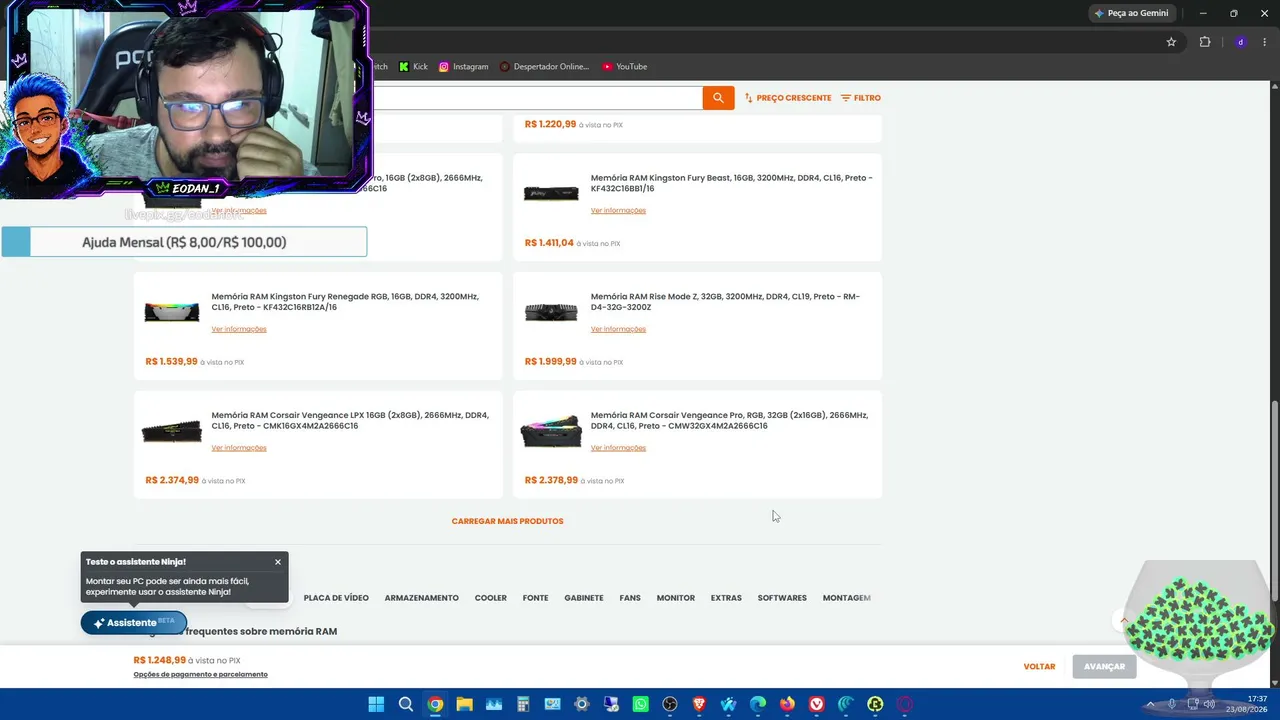
Task: Click Corsair Vengeance LPX thumbnail
Action: tap(172, 431)
